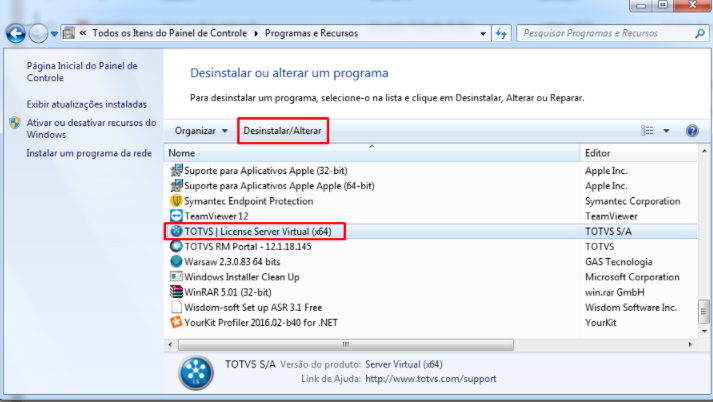Select 'Warsaw 2.3.0.83 64 bits' entry

232,262
